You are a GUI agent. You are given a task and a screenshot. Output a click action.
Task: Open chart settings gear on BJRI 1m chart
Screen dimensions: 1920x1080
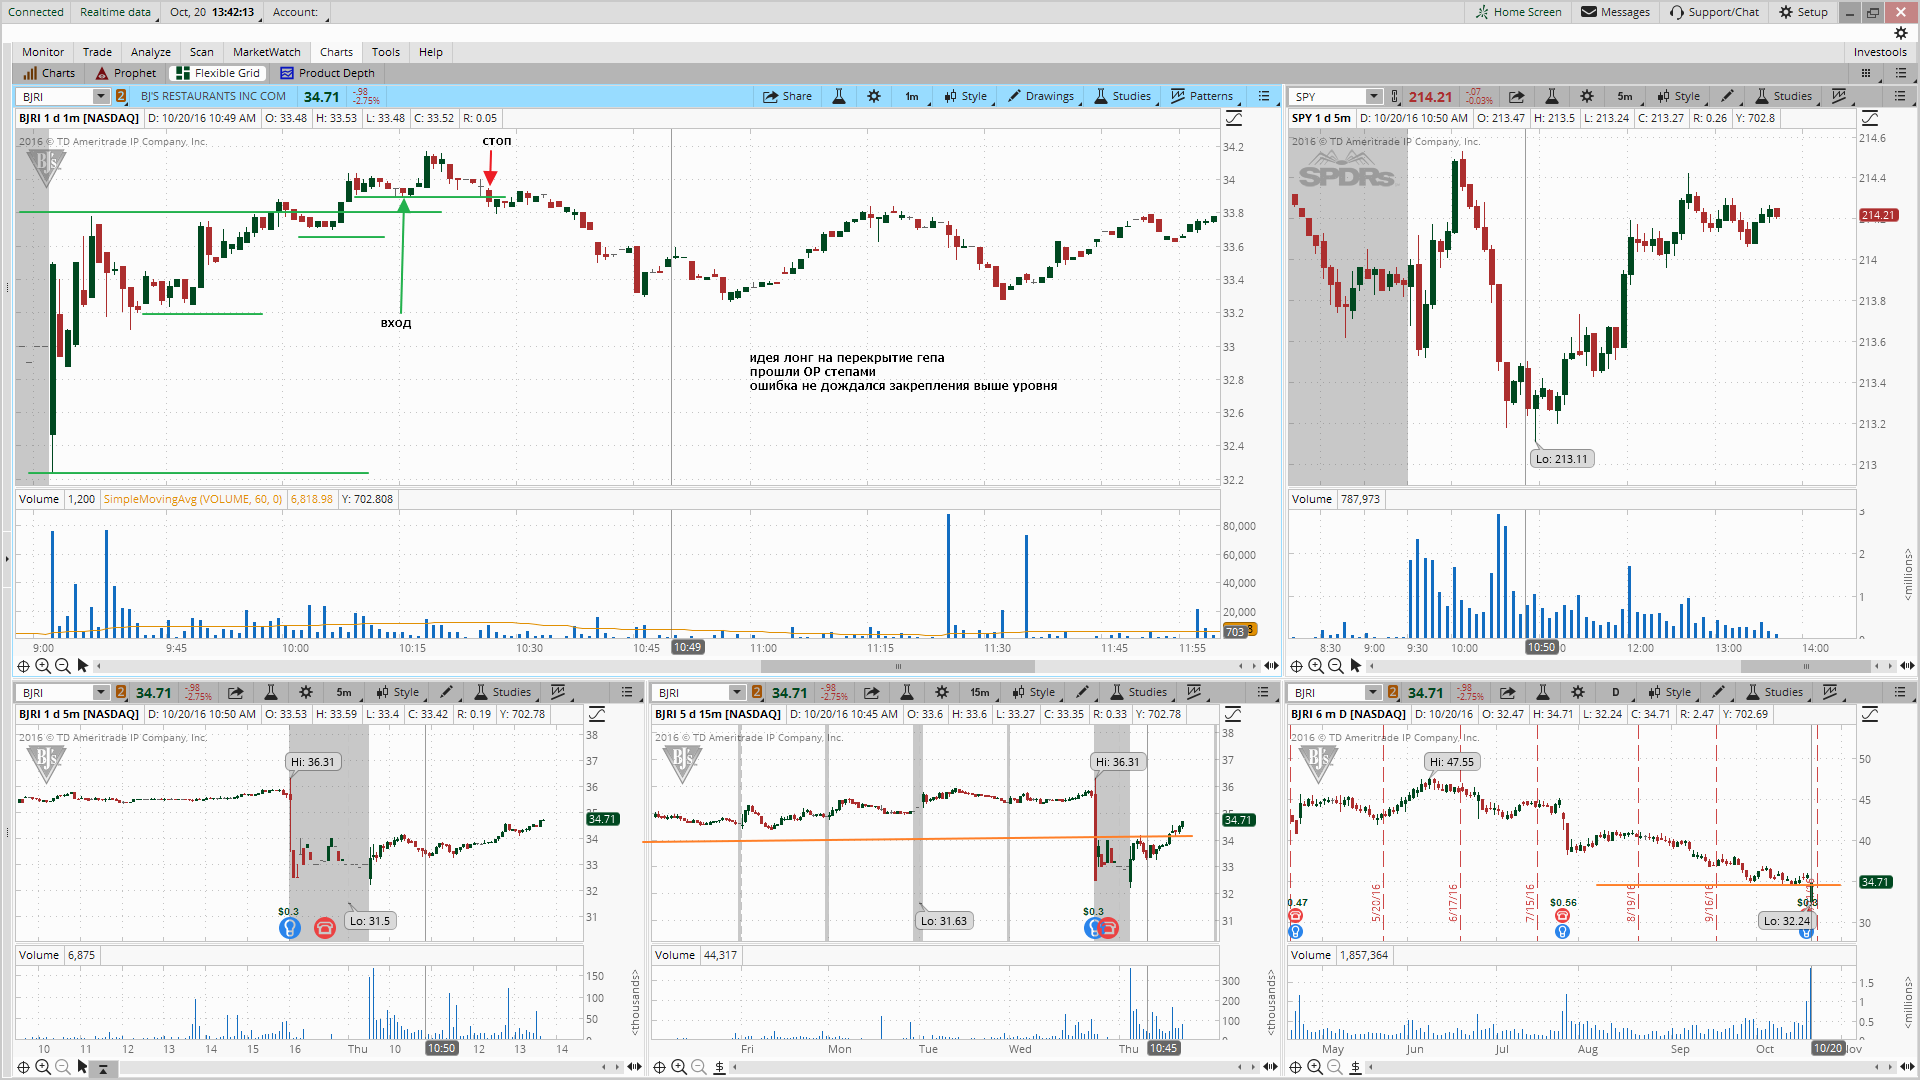[x=874, y=97]
